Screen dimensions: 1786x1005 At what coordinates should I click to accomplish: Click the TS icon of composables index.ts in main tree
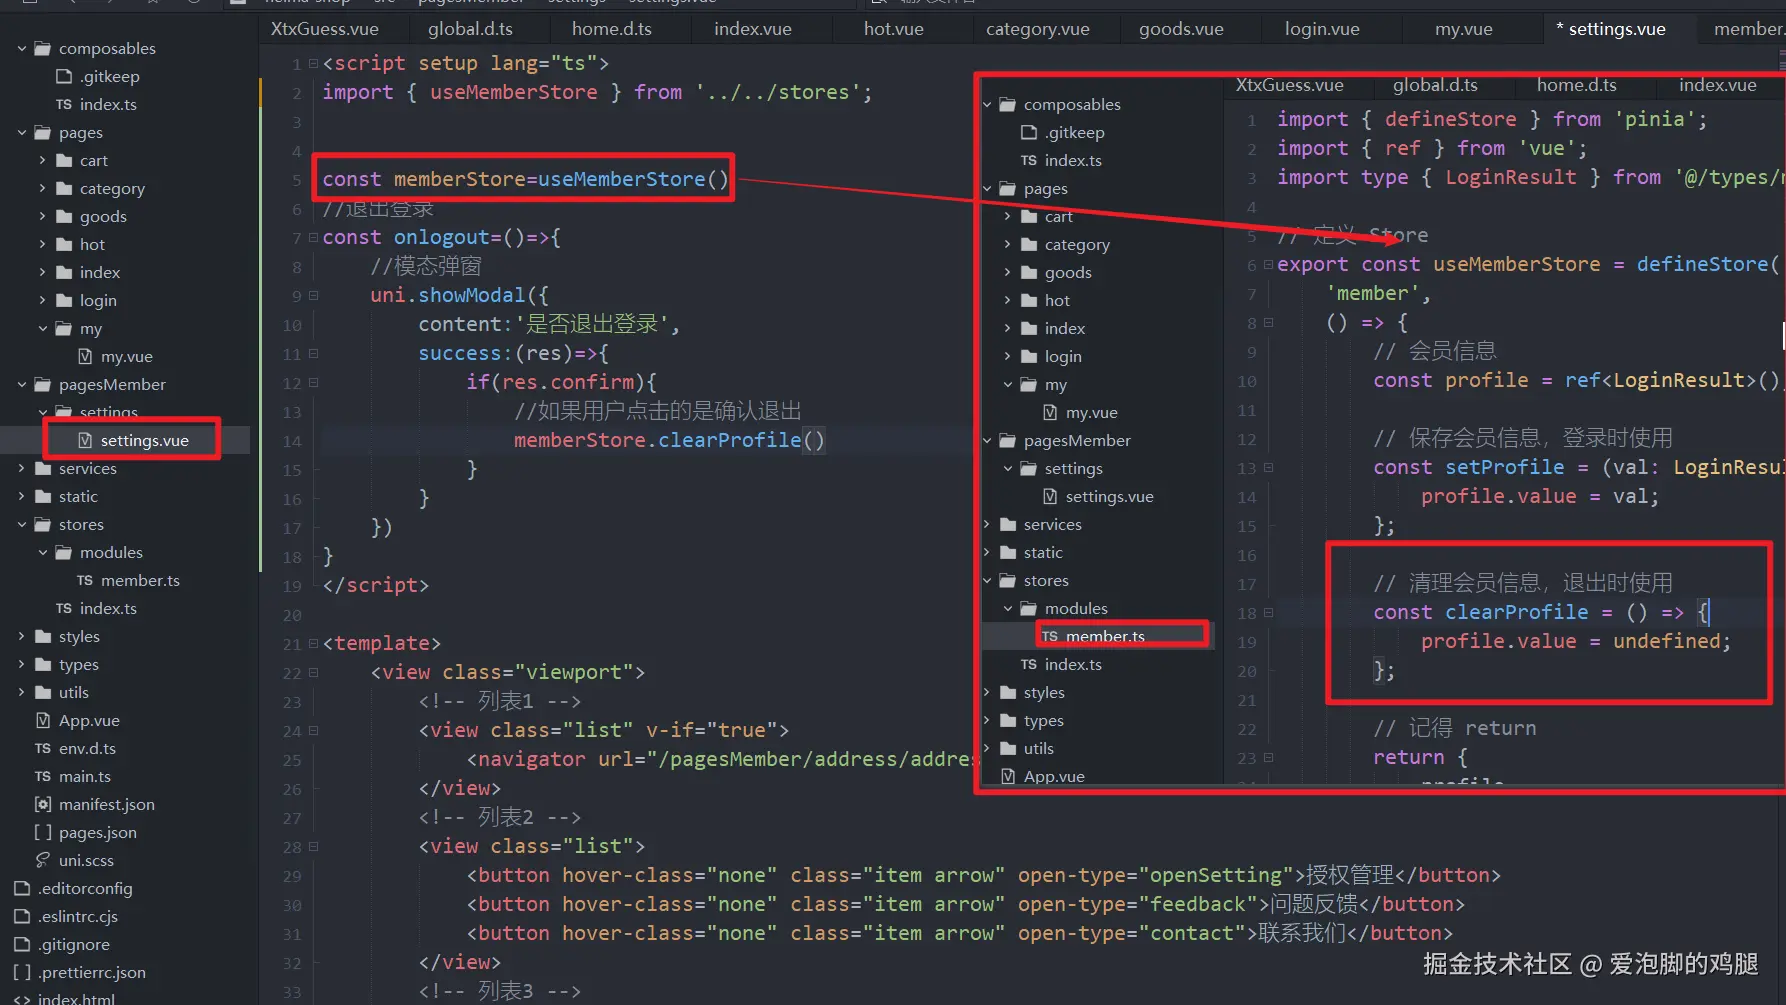click(64, 104)
